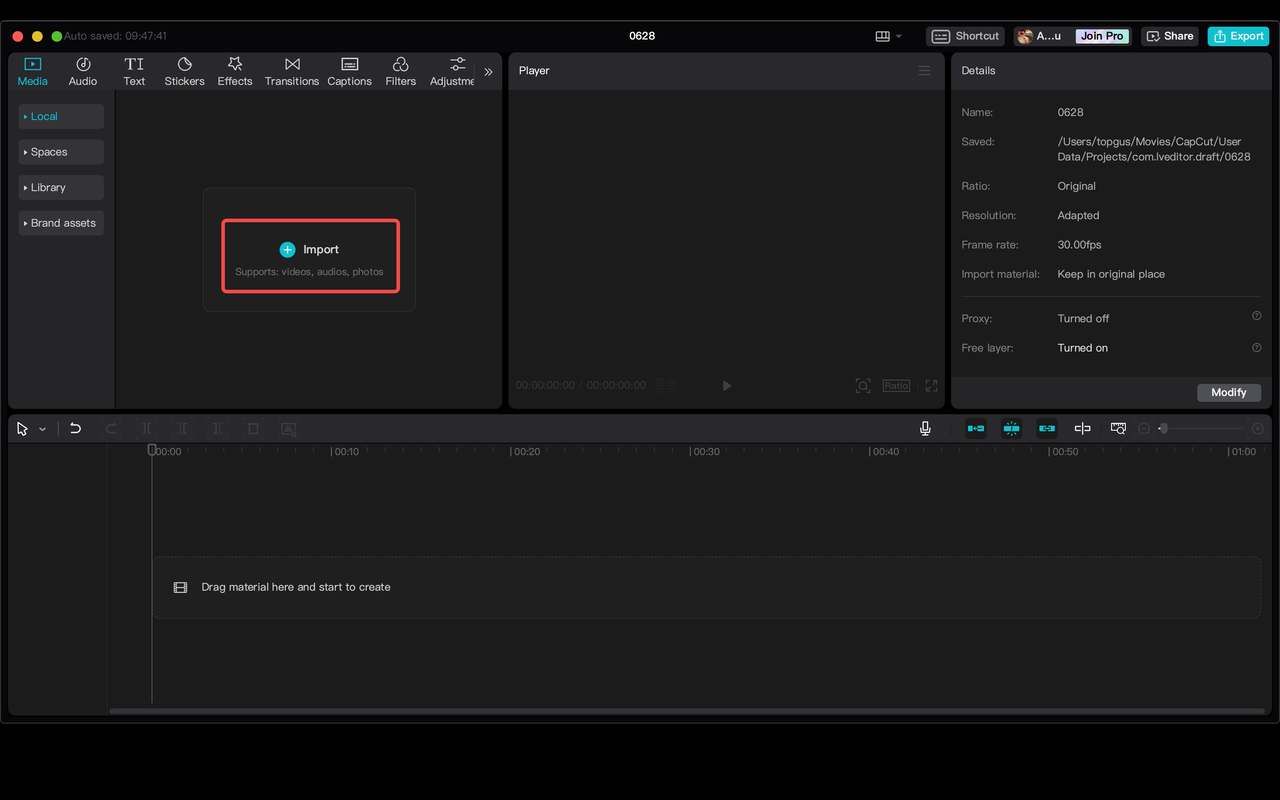1280x800 pixels.
Task: Click the zoom-to-fit icon below the Player
Action: coord(862,385)
